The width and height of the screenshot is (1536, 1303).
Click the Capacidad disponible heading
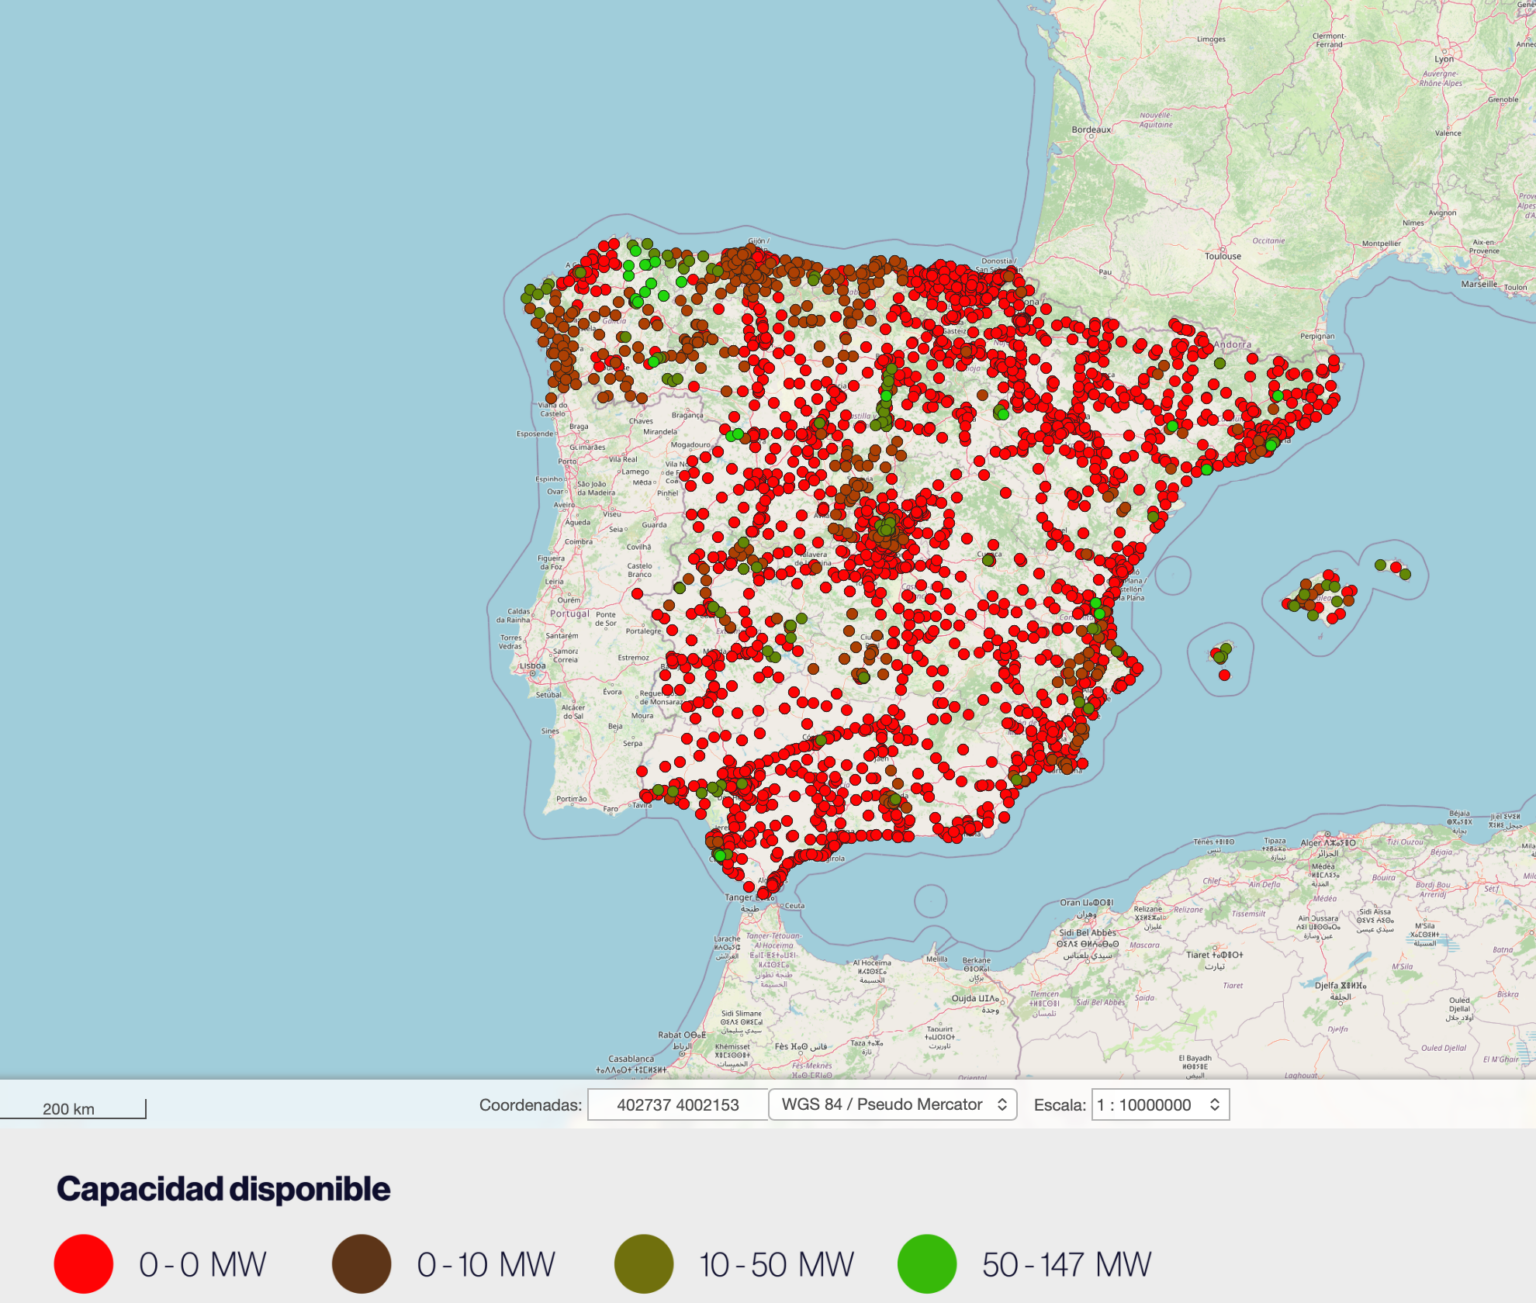click(223, 1189)
